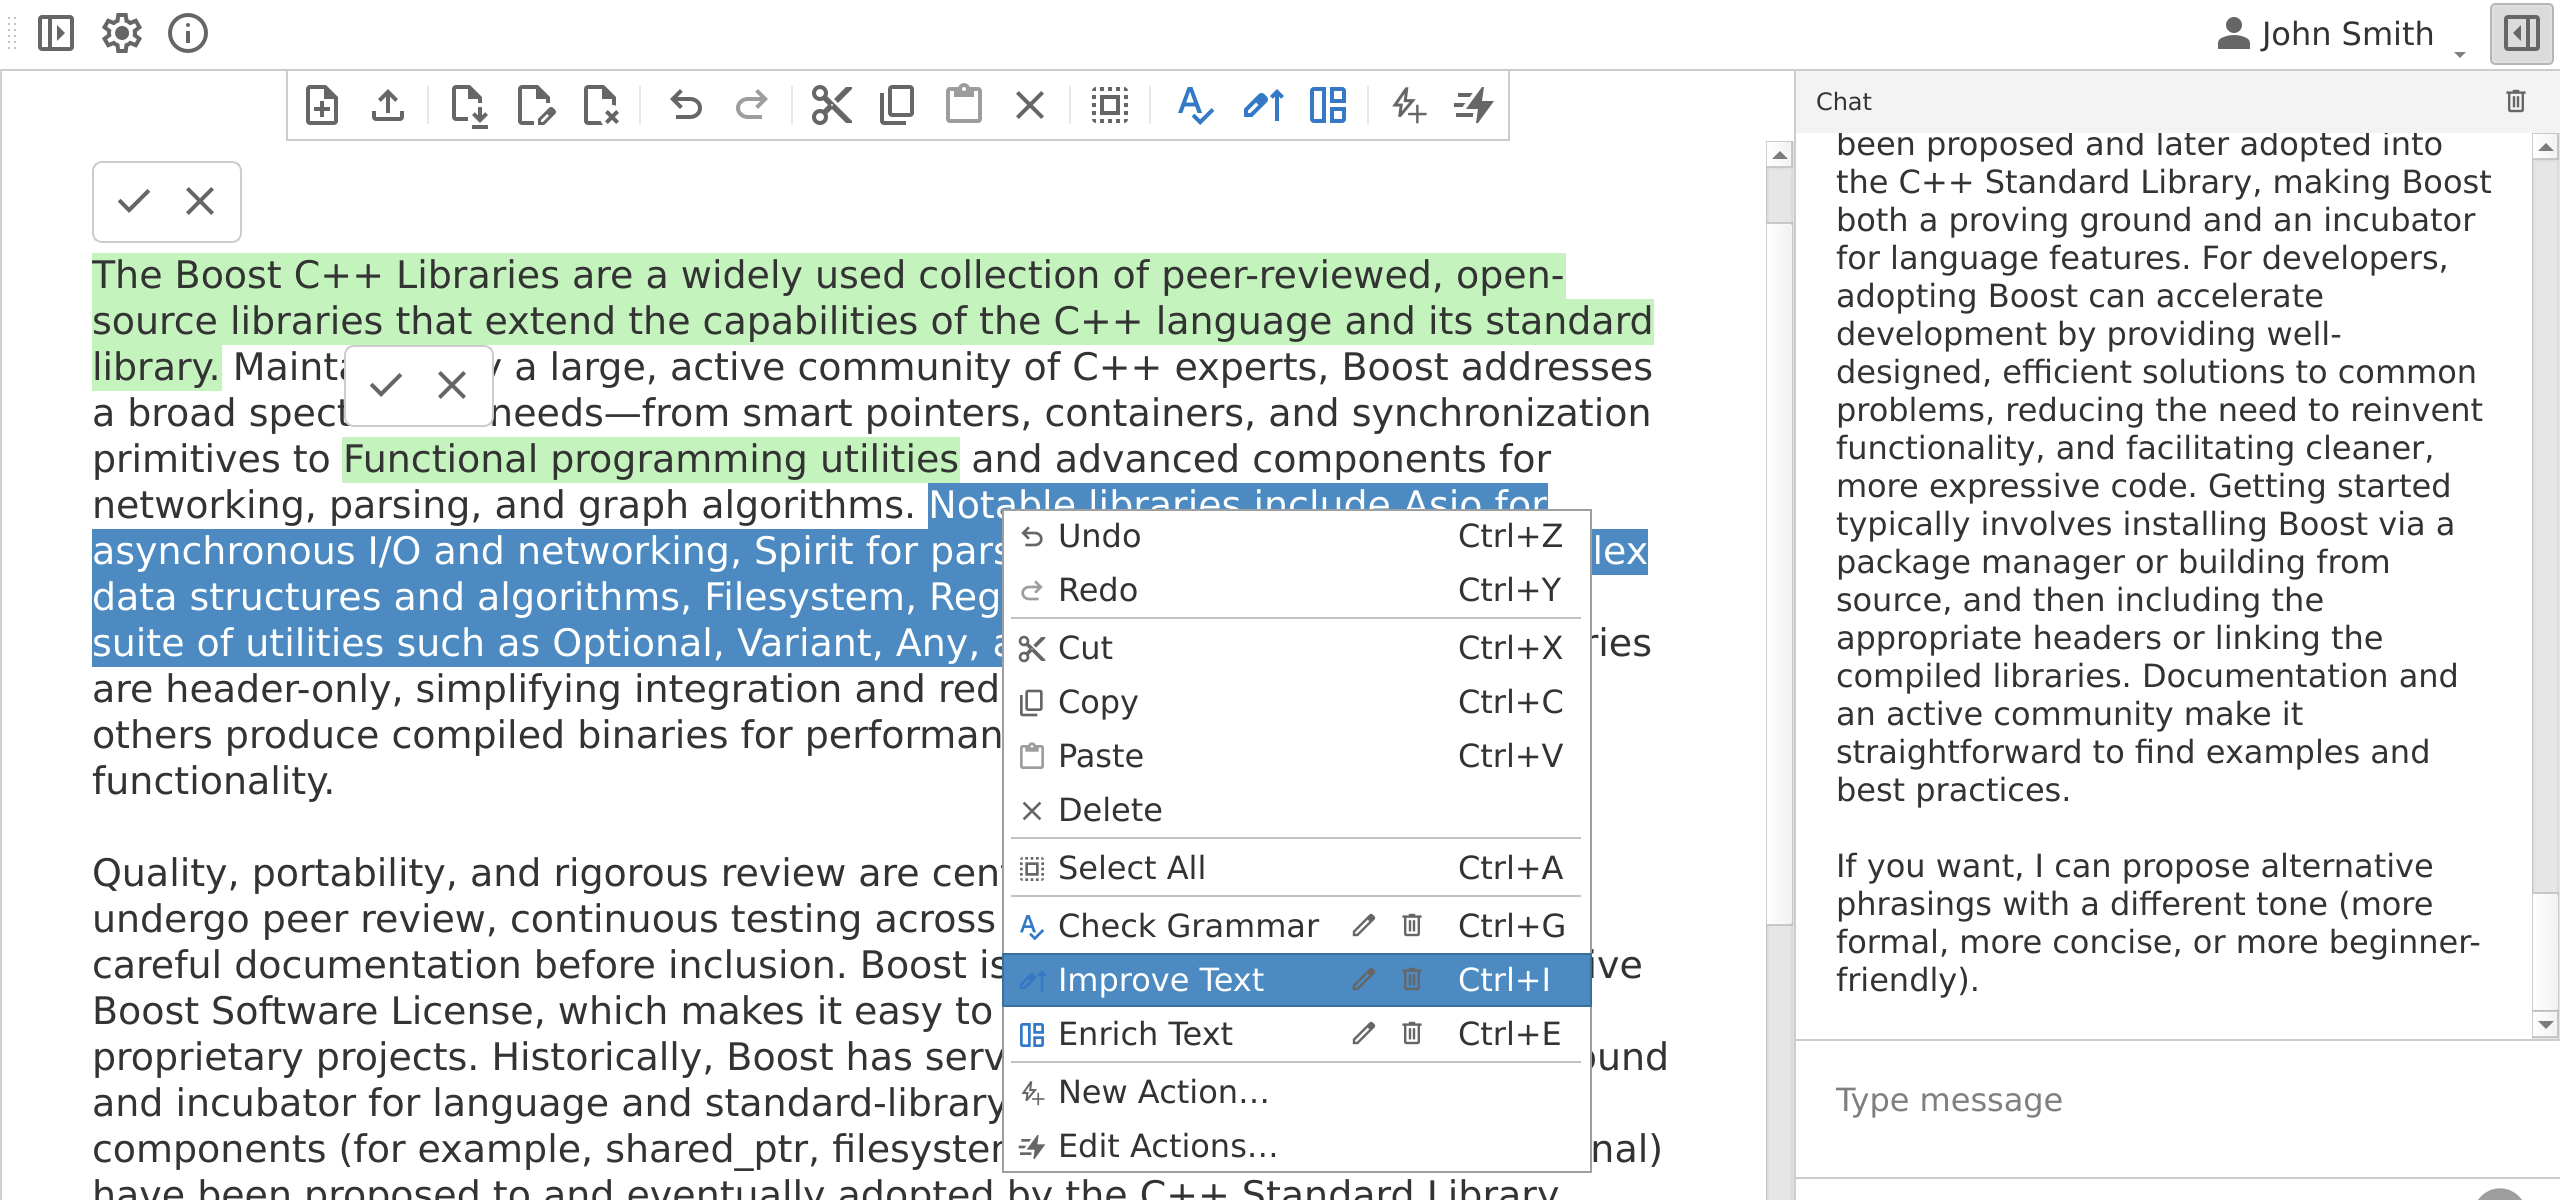
Task: Click the save/download document toolbar icon
Action: point(468,105)
